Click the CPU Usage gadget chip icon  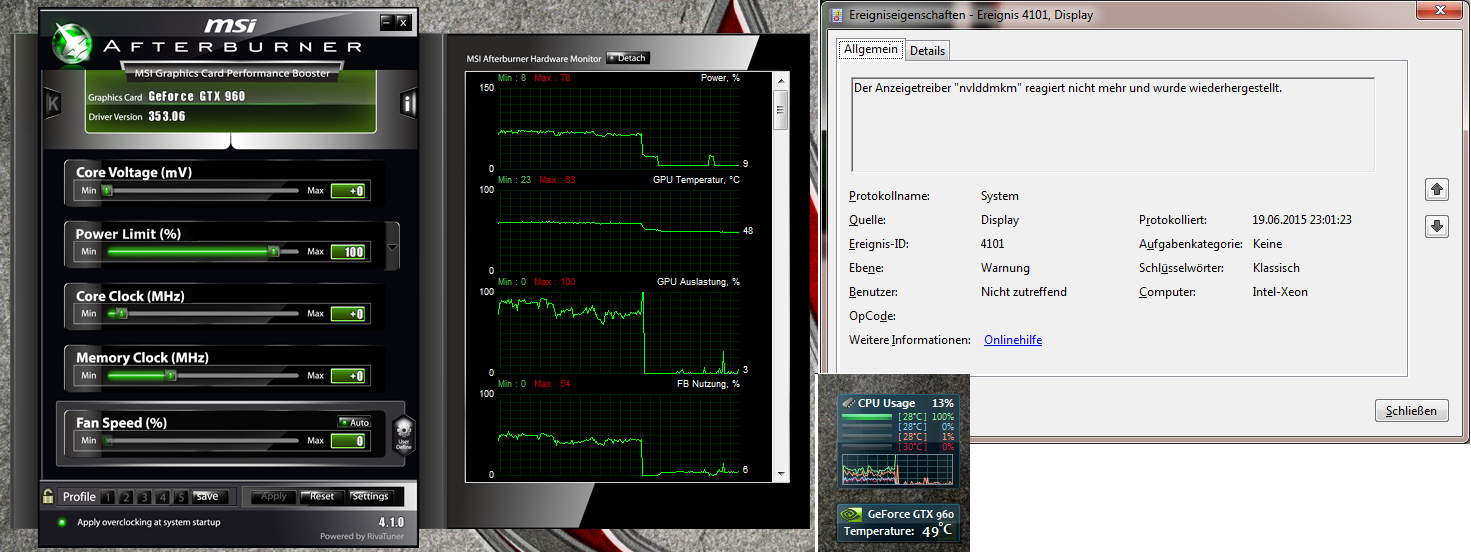pyautogui.click(x=849, y=402)
